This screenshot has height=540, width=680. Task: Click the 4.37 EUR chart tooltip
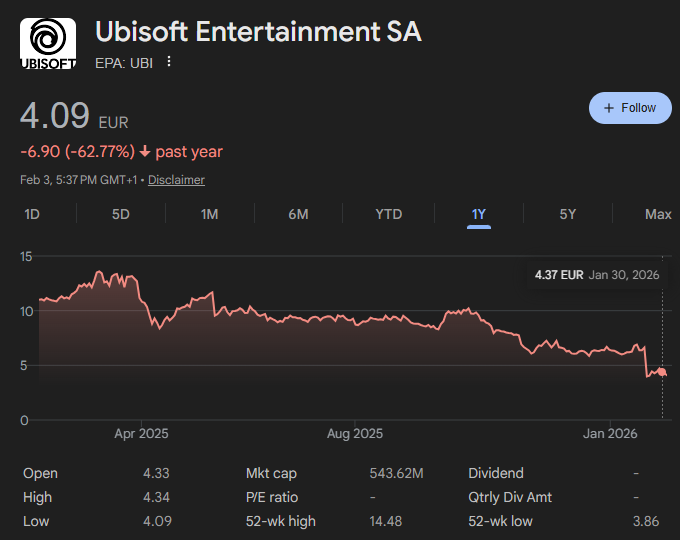click(x=597, y=274)
